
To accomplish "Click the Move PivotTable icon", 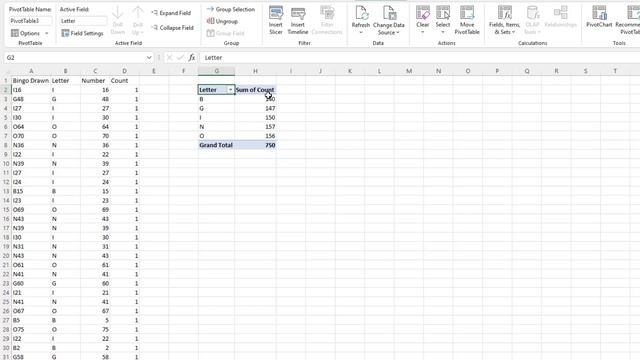I will pos(467,13).
